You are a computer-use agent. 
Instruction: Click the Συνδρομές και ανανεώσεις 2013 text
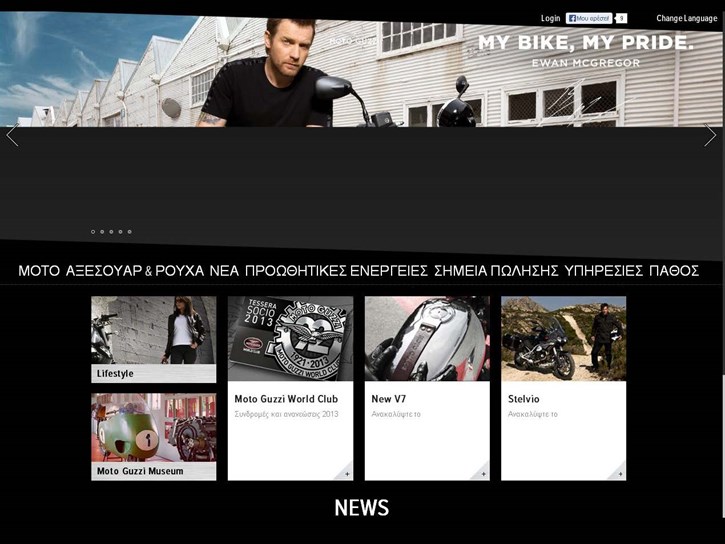pyautogui.click(x=286, y=414)
